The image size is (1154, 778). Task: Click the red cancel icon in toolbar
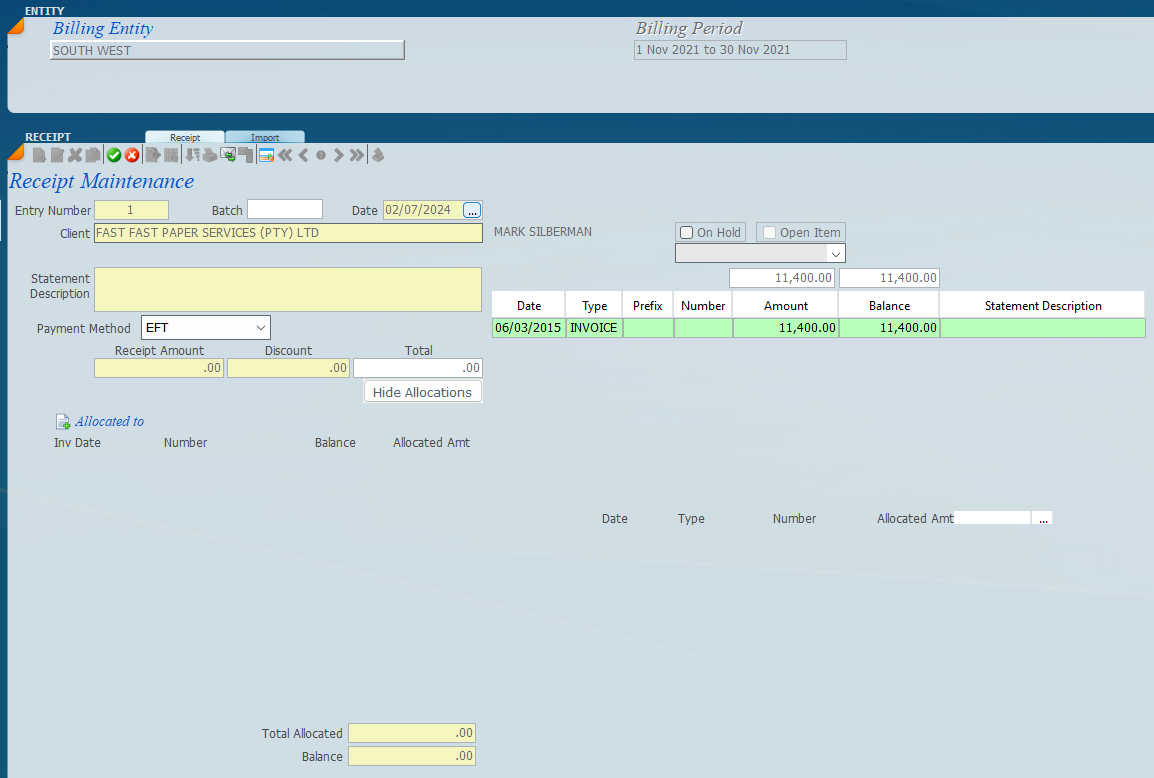point(132,155)
